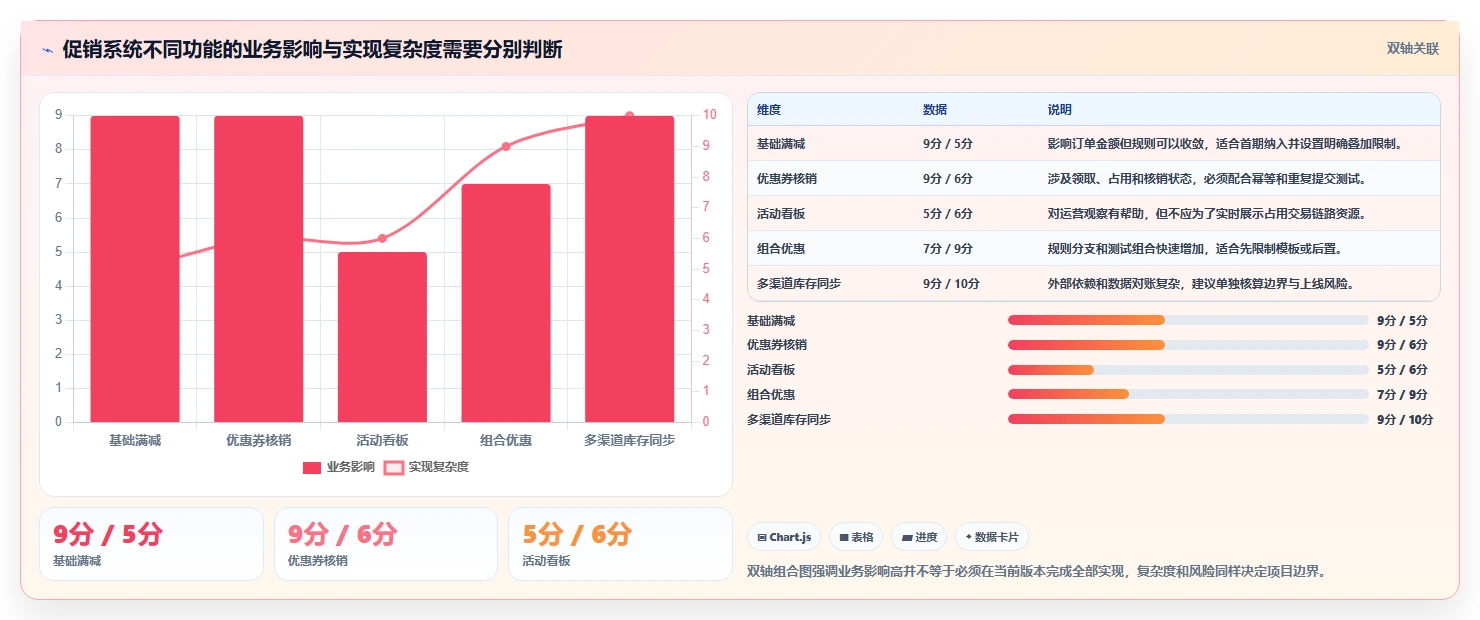Click the 基础满减 x-axis label
The width and height of the screenshot is (1480, 620).
[x=135, y=440]
